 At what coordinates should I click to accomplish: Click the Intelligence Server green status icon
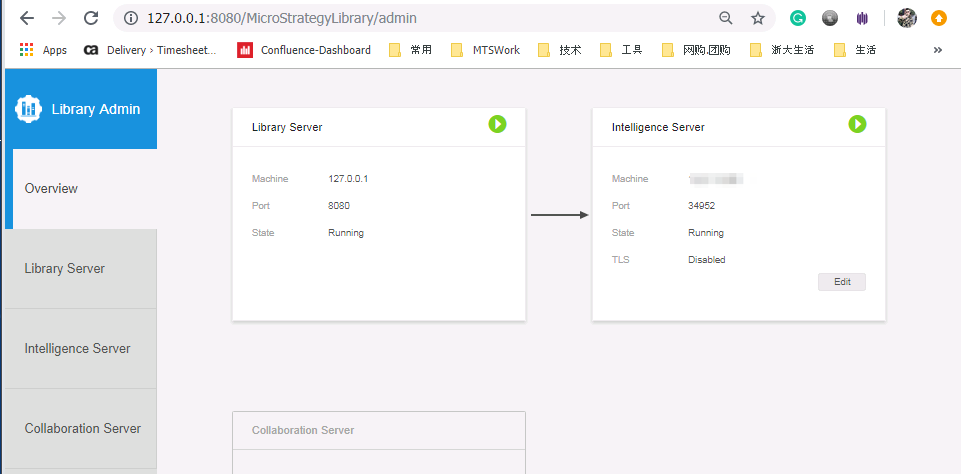pyautogui.click(x=857, y=124)
